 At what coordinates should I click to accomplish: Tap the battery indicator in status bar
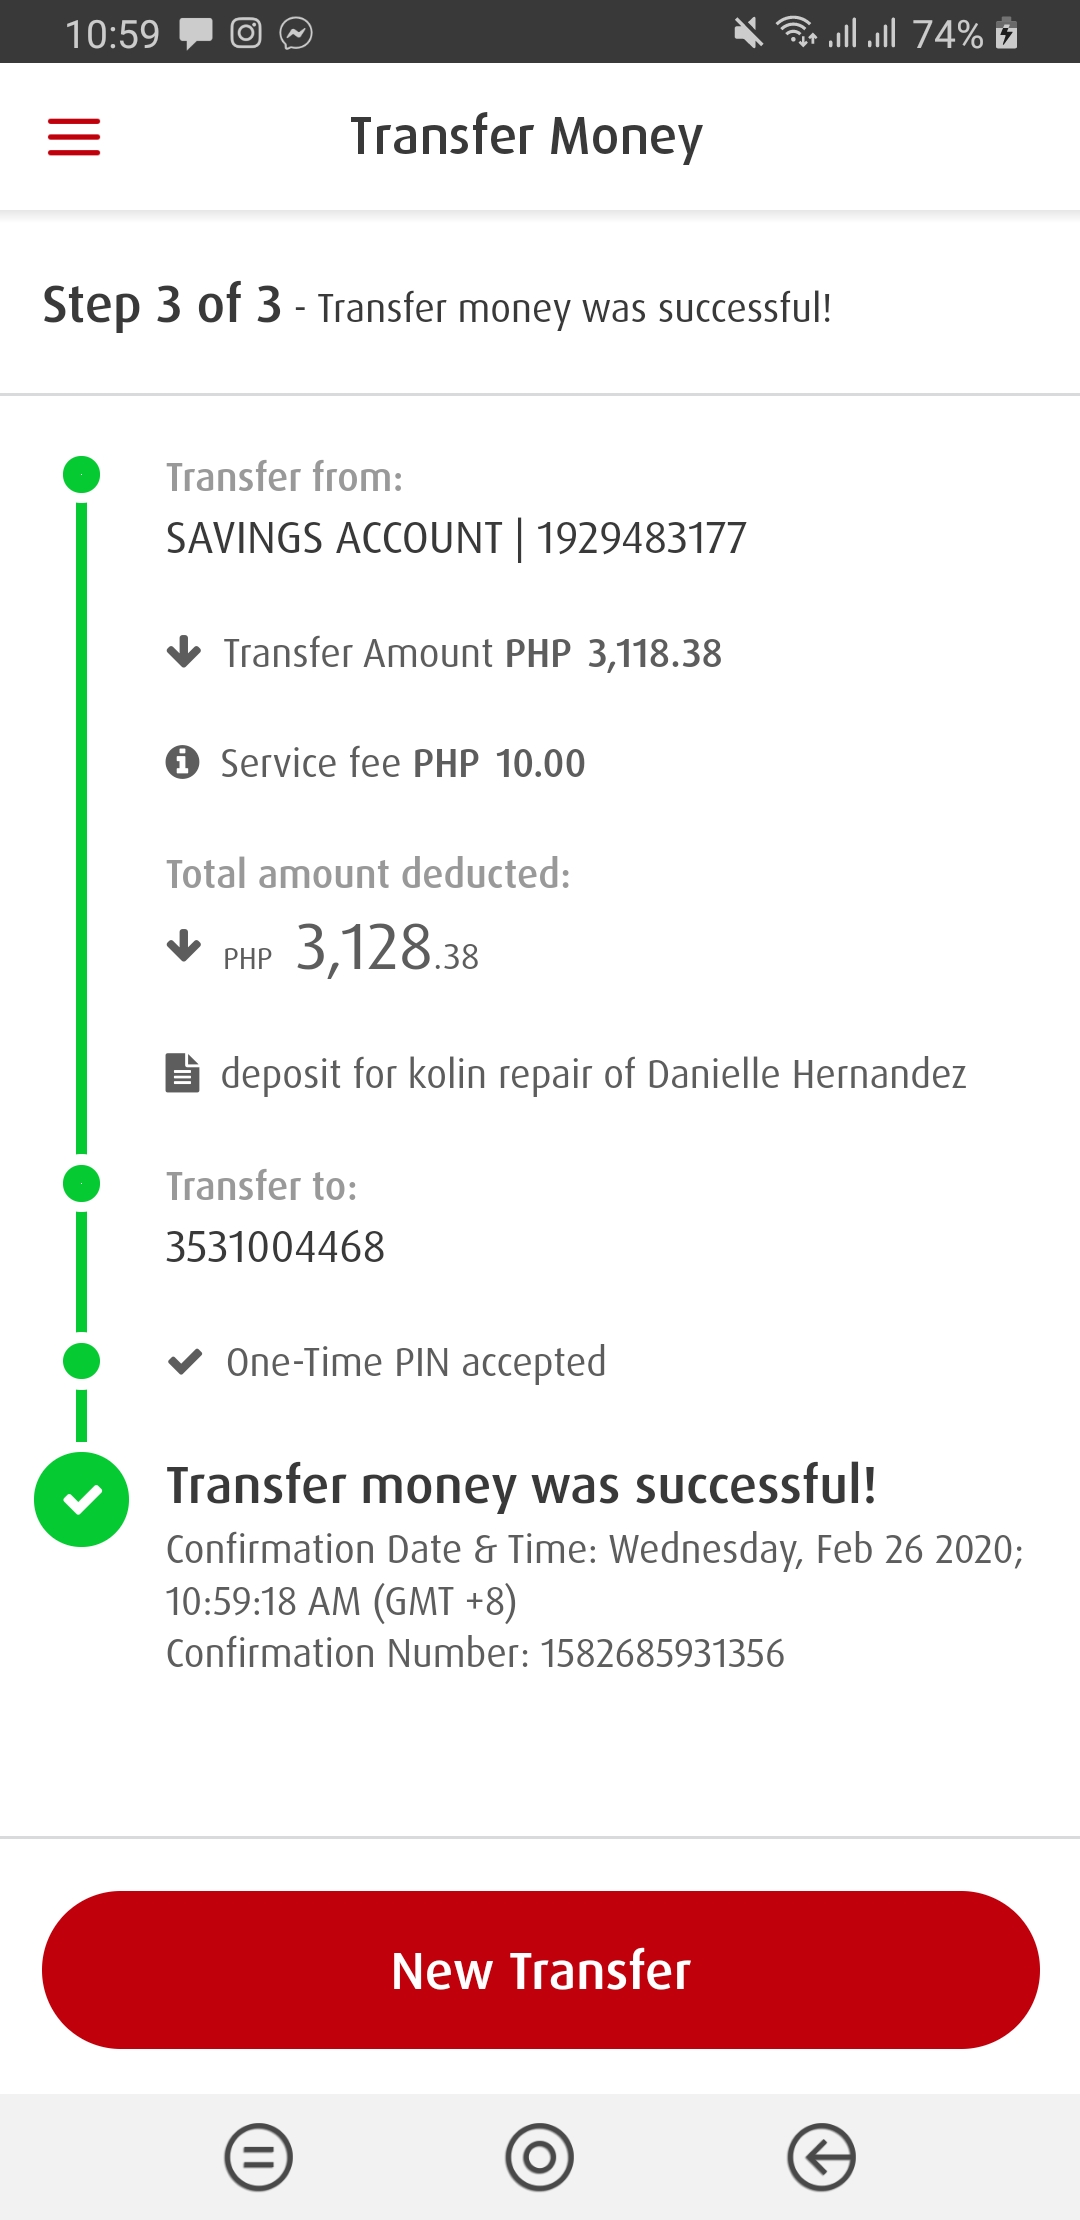tap(1007, 34)
